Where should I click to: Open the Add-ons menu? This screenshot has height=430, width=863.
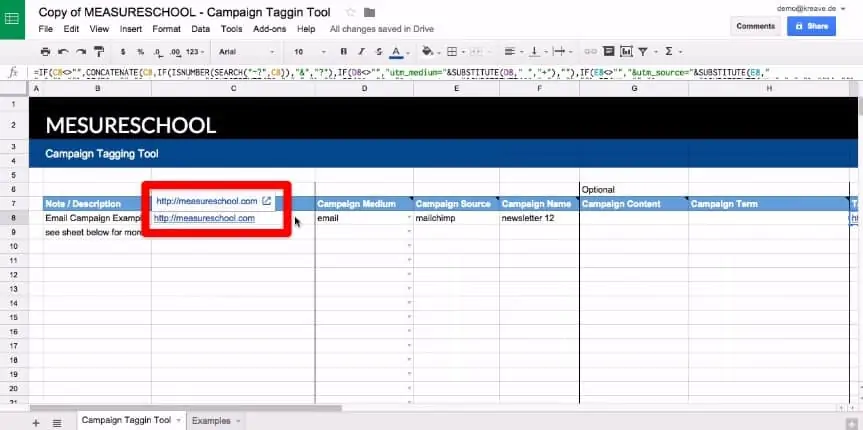[x=269, y=29]
